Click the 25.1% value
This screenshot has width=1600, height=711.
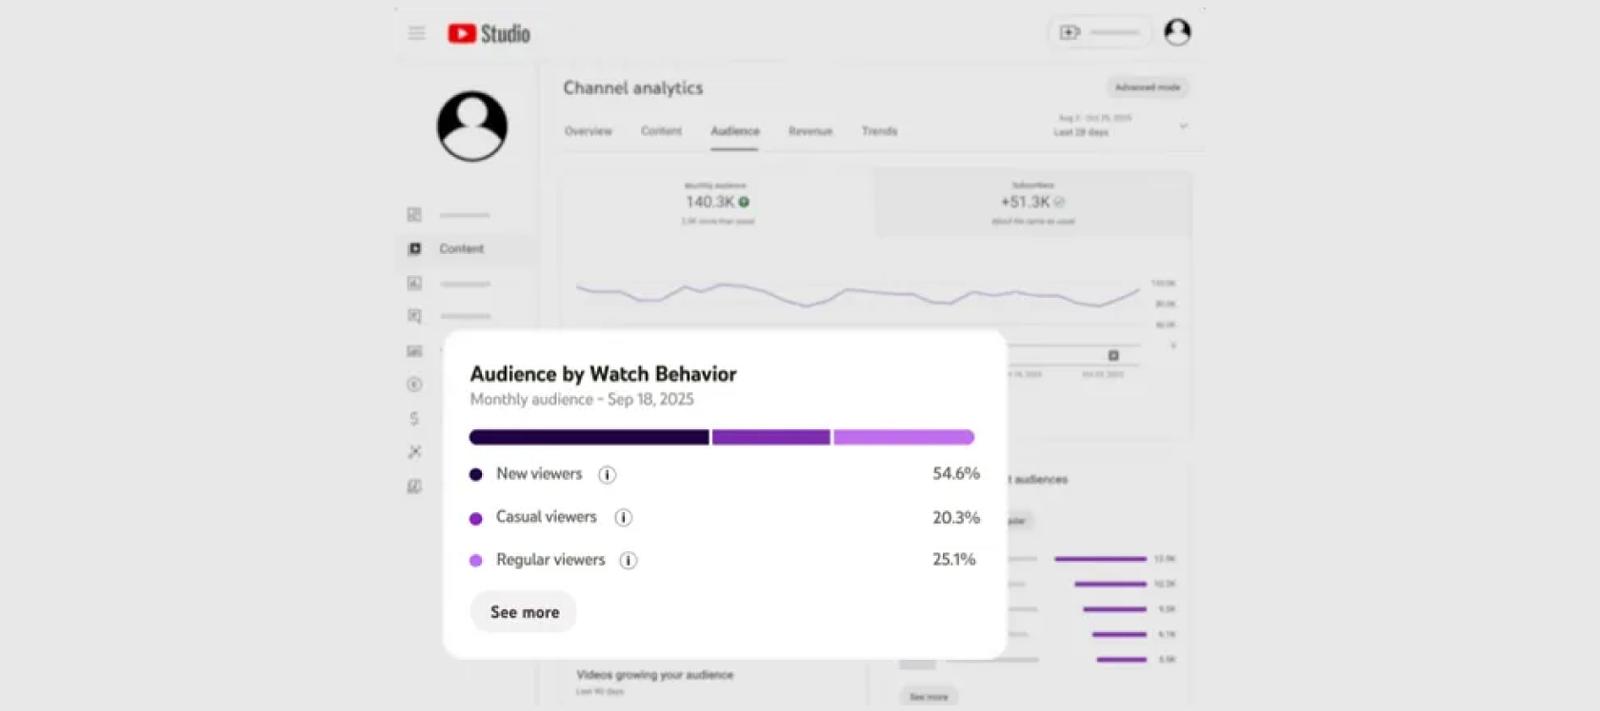(954, 560)
